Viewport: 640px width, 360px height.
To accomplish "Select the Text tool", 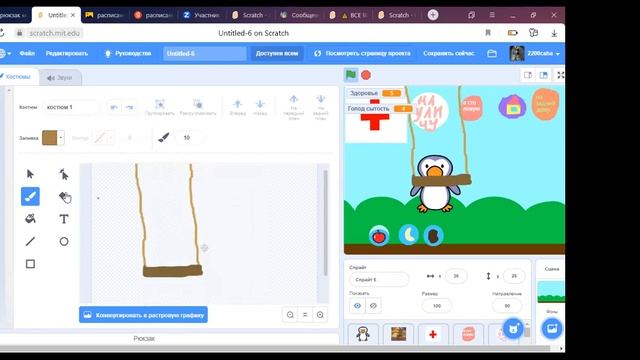I will 64,219.
